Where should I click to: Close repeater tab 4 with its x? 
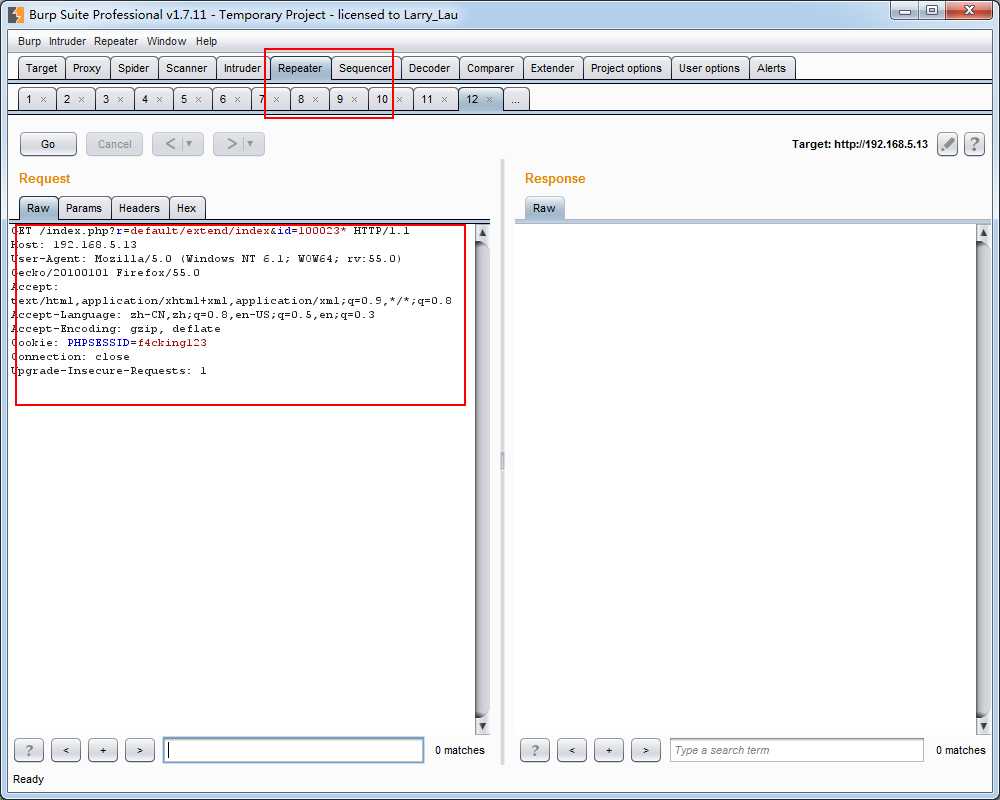pyautogui.click(x=159, y=100)
